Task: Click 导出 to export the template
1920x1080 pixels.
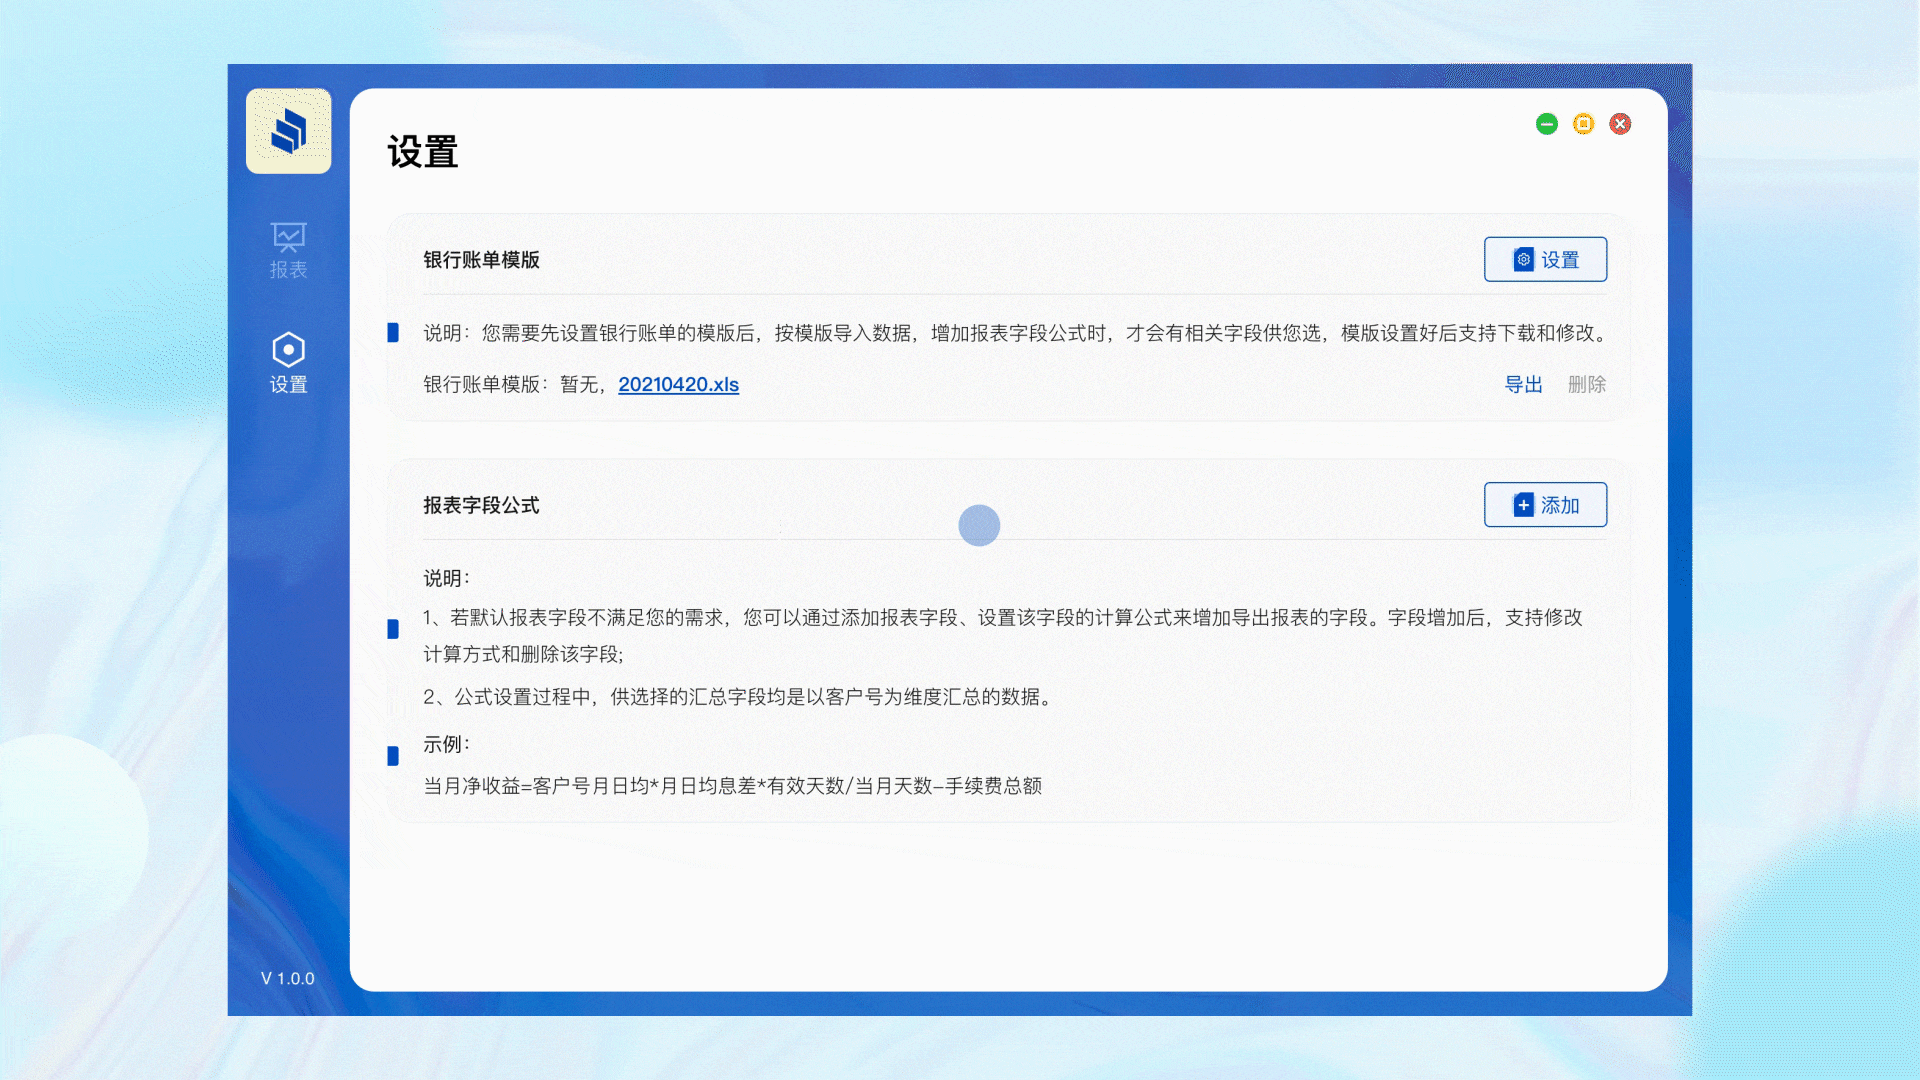Action: coord(1523,385)
